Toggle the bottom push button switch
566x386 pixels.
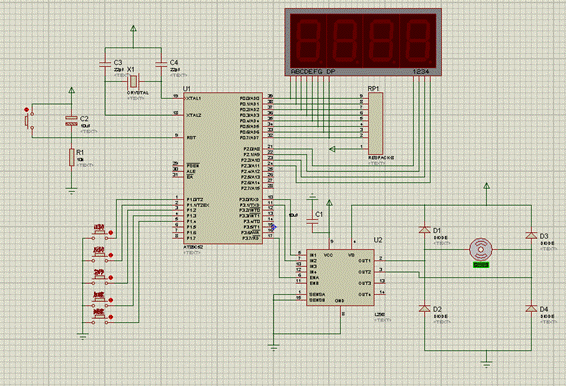click(101, 317)
